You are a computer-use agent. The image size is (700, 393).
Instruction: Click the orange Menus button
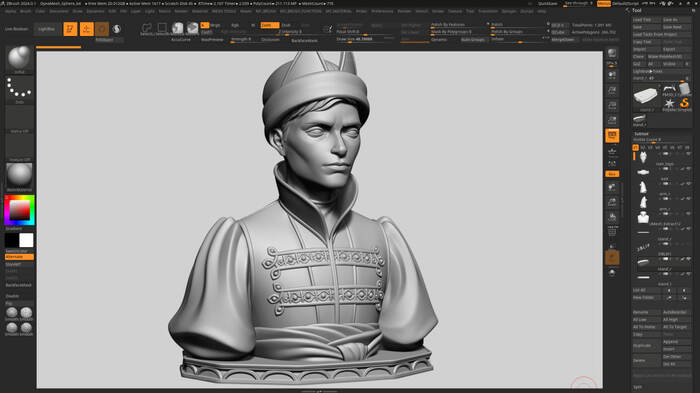tap(604, 4)
